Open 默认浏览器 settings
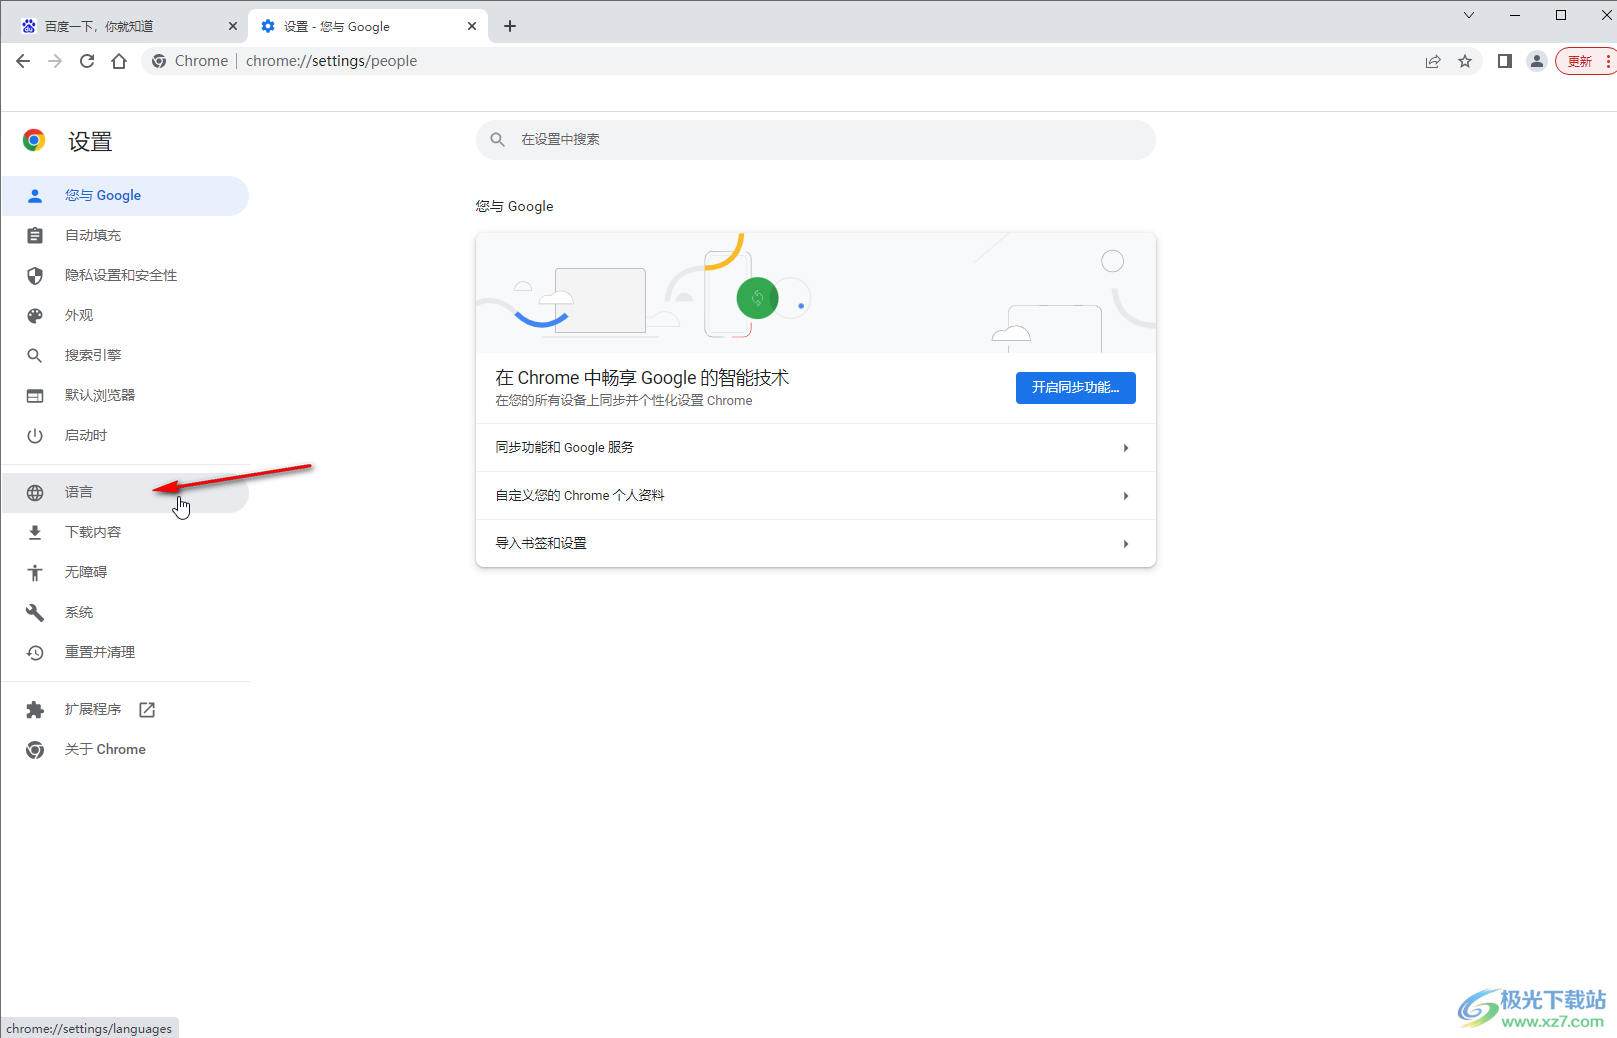 point(125,396)
